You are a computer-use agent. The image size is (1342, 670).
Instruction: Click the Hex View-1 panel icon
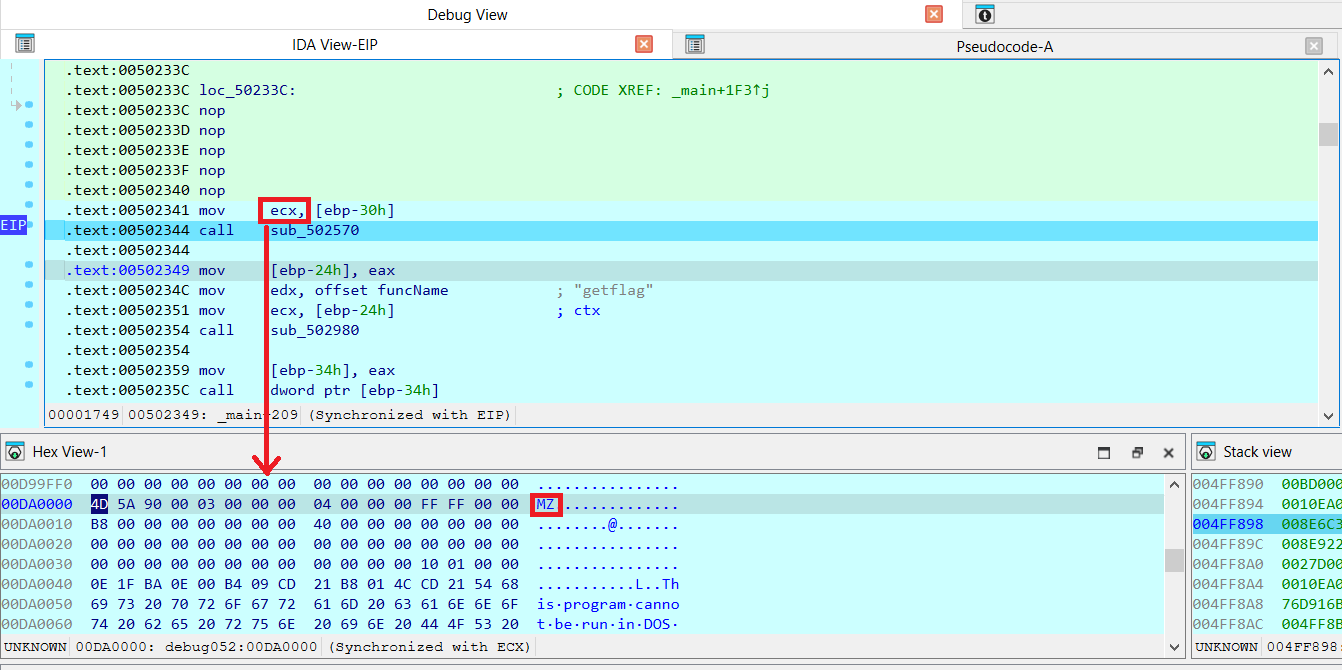15,452
